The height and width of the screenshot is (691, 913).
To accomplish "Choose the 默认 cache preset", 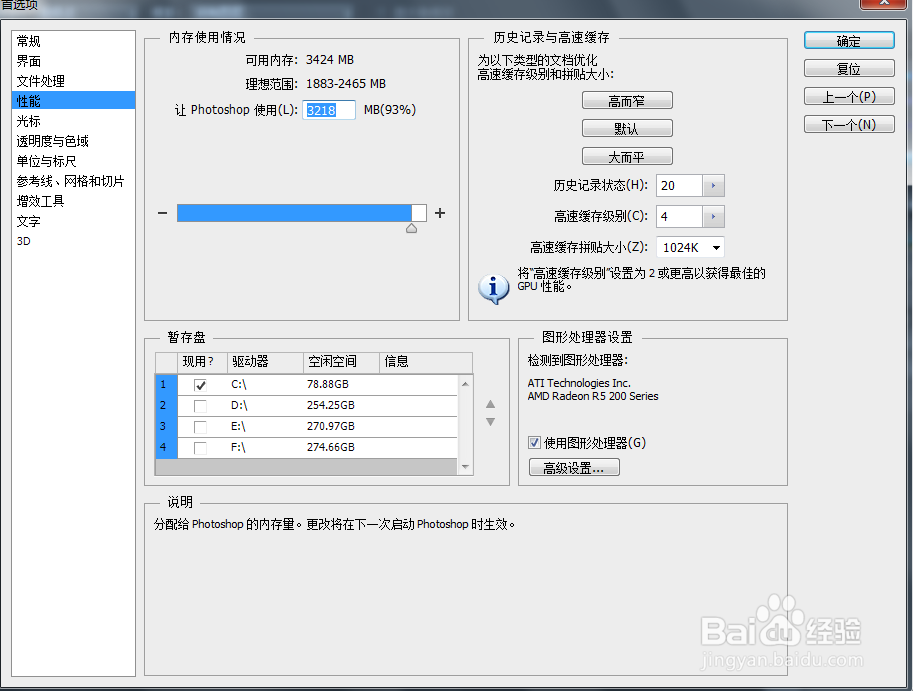I will point(627,129).
